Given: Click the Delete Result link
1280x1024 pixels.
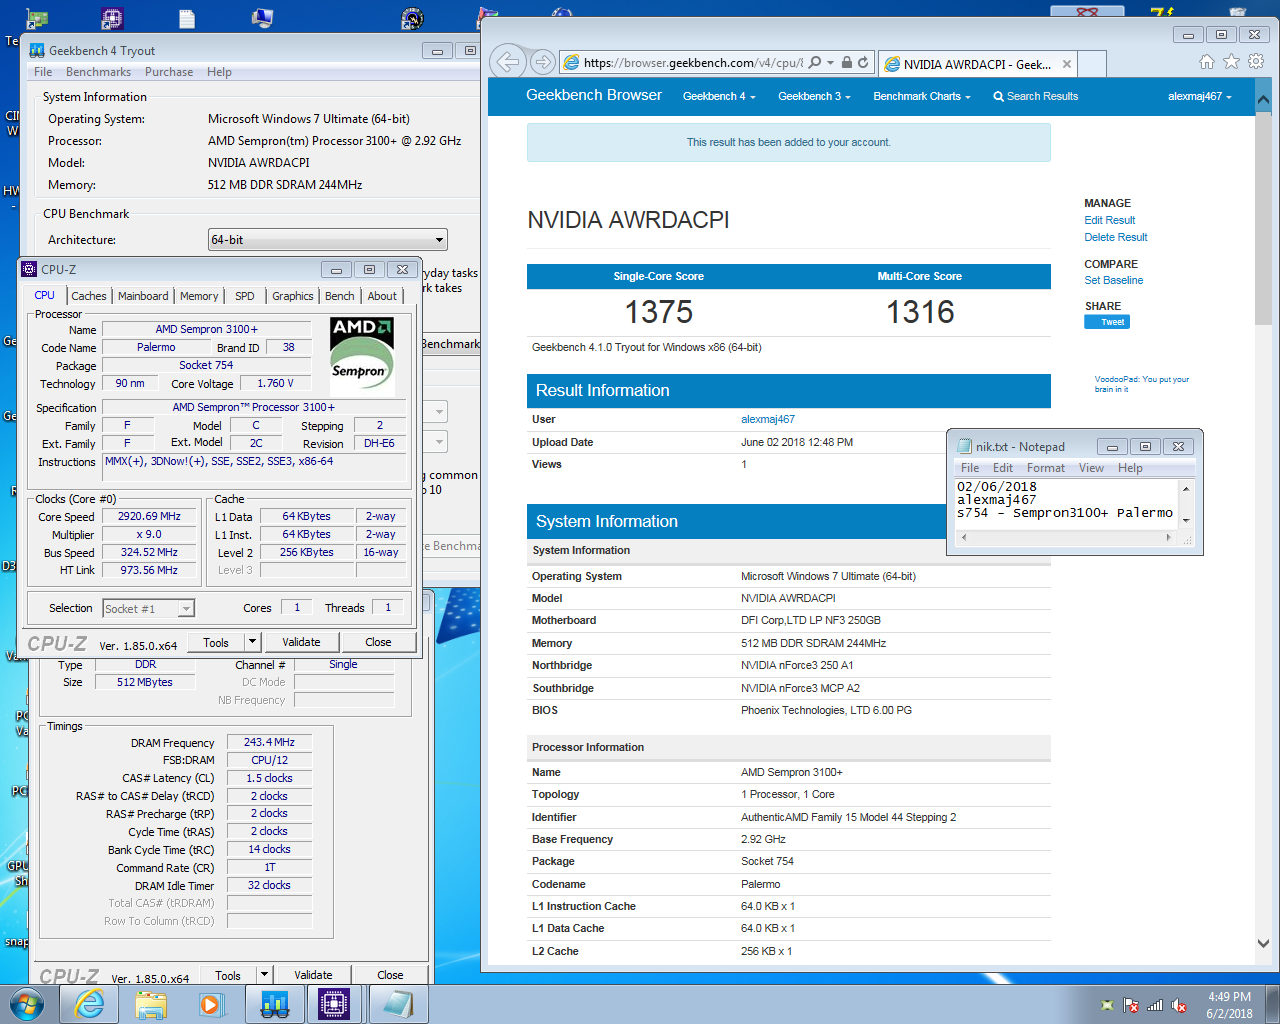Looking at the screenshot, I should [x=1115, y=237].
